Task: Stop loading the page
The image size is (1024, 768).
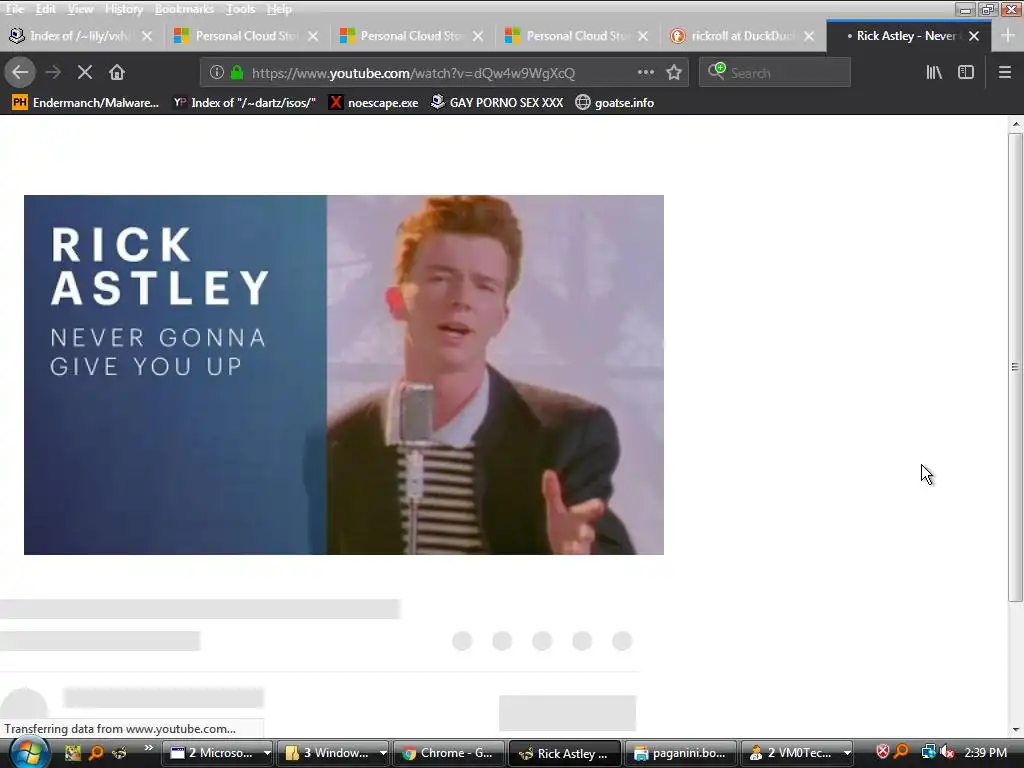Action: pos(85,72)
